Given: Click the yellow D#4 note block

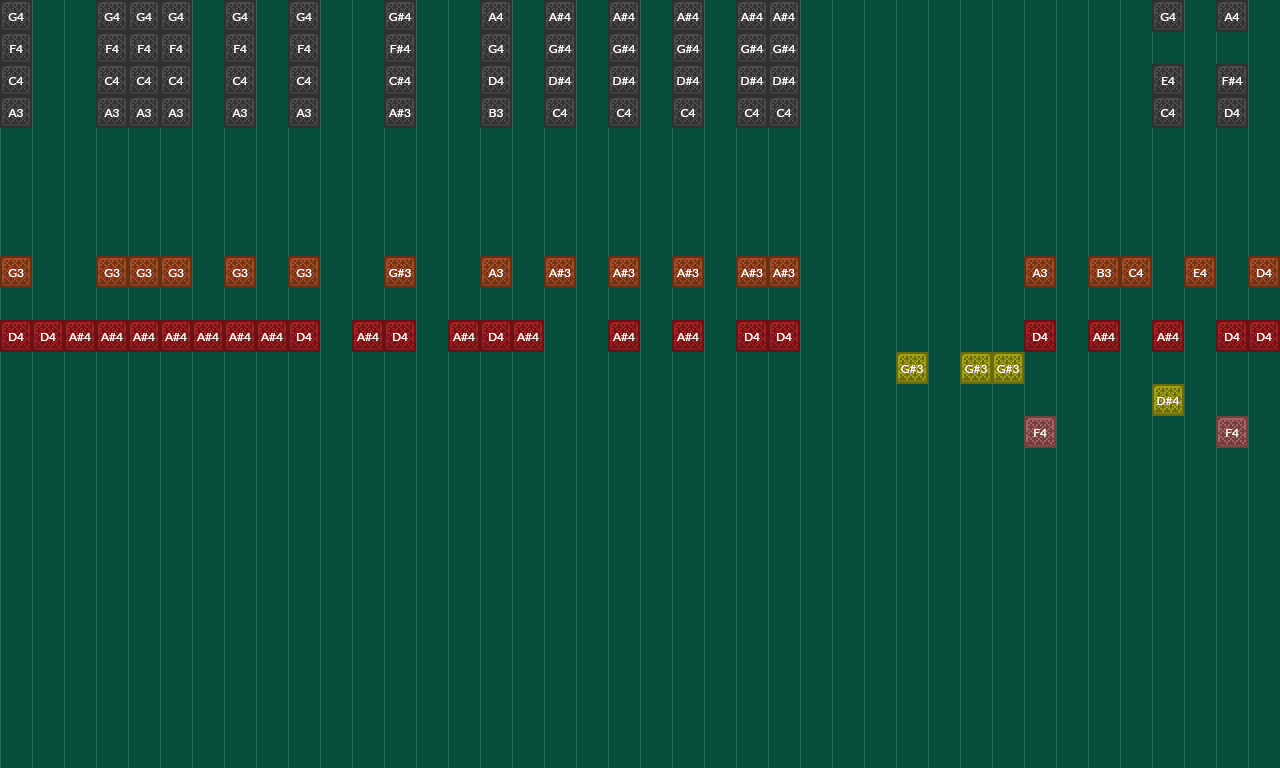Looking at the screenshot, I should (x=1168, y=400).
